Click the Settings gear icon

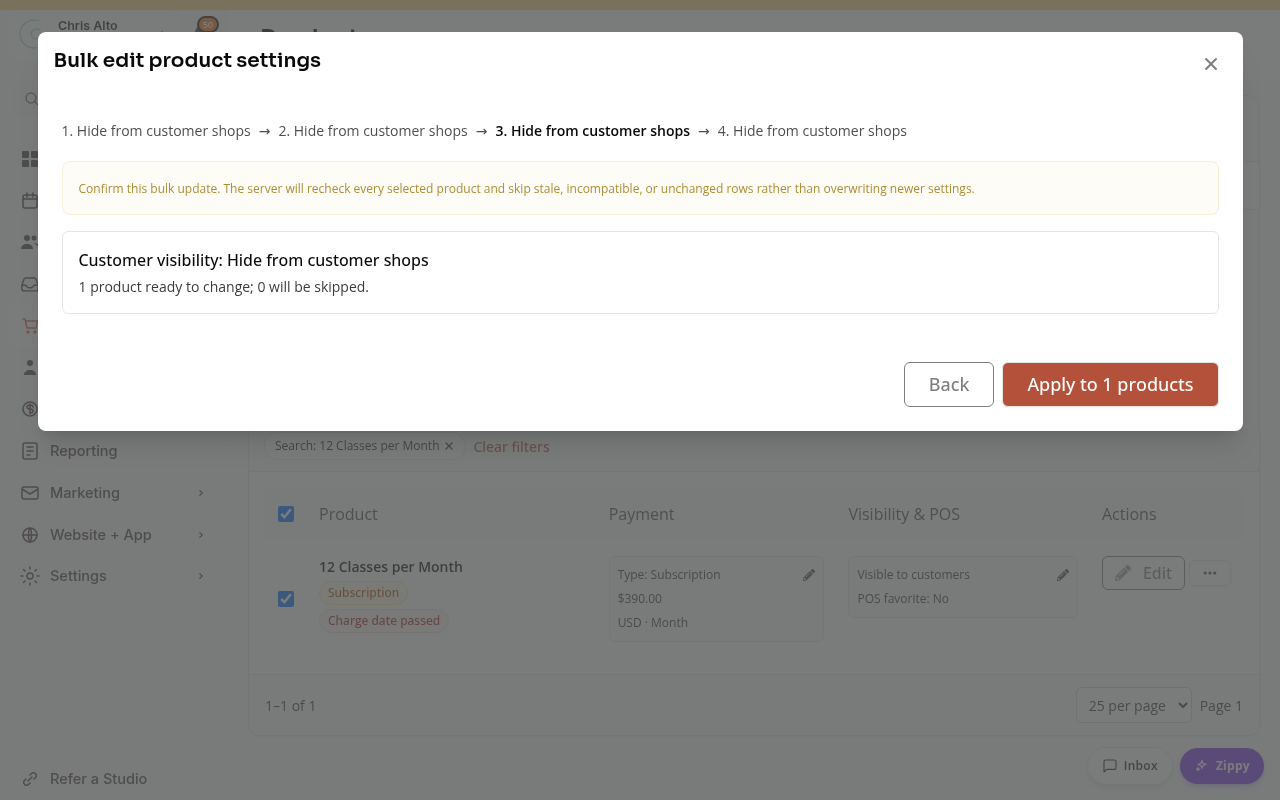(30, 576)
